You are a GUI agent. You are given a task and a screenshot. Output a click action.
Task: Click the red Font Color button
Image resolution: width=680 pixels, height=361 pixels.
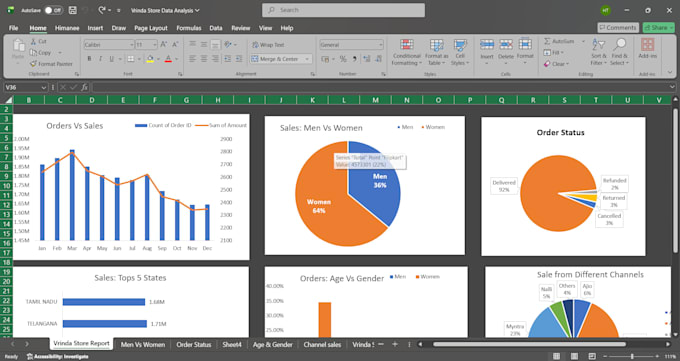168,59
